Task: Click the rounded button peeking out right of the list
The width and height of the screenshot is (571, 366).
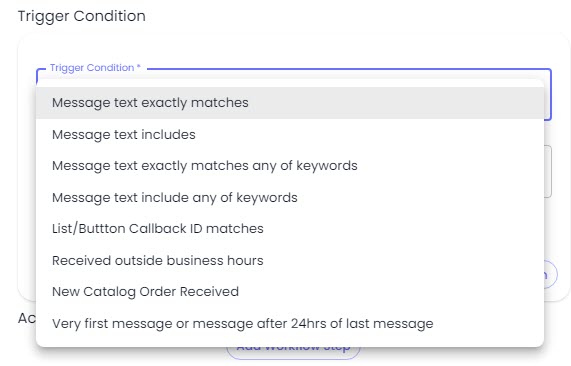Action: point(551,275)
